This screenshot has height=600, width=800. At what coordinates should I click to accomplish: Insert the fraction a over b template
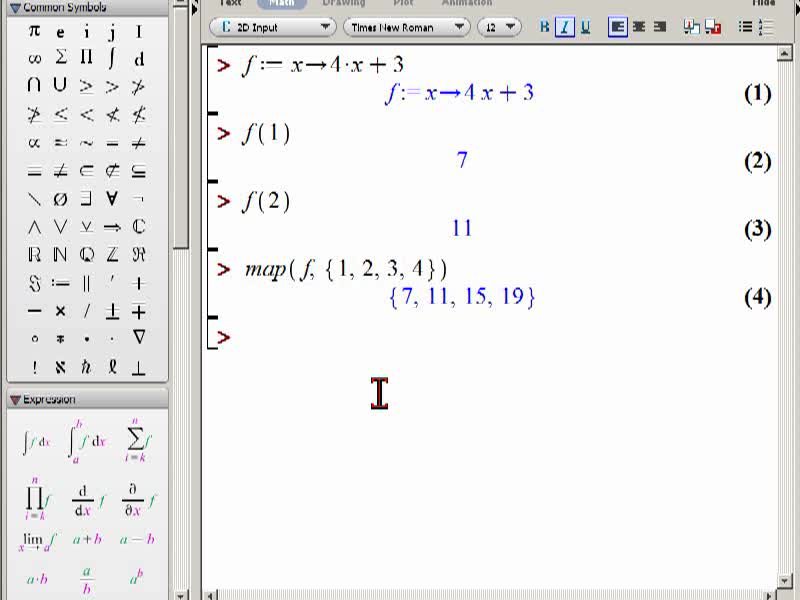pyautogui.click(x=87, y=580)
